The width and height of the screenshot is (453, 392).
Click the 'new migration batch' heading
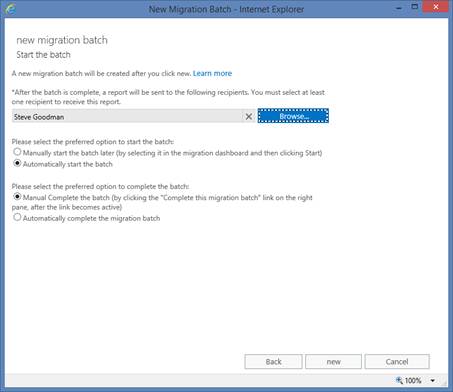62,40
